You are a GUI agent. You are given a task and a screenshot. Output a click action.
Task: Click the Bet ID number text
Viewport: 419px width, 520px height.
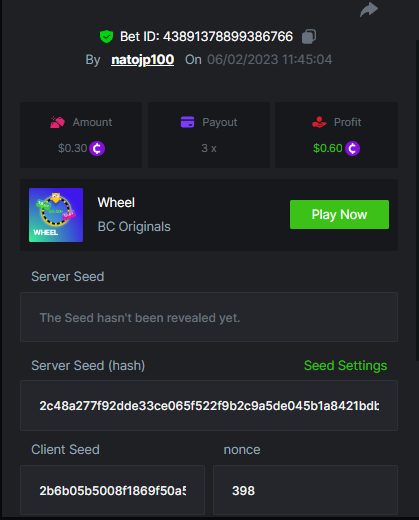(228, 36)
